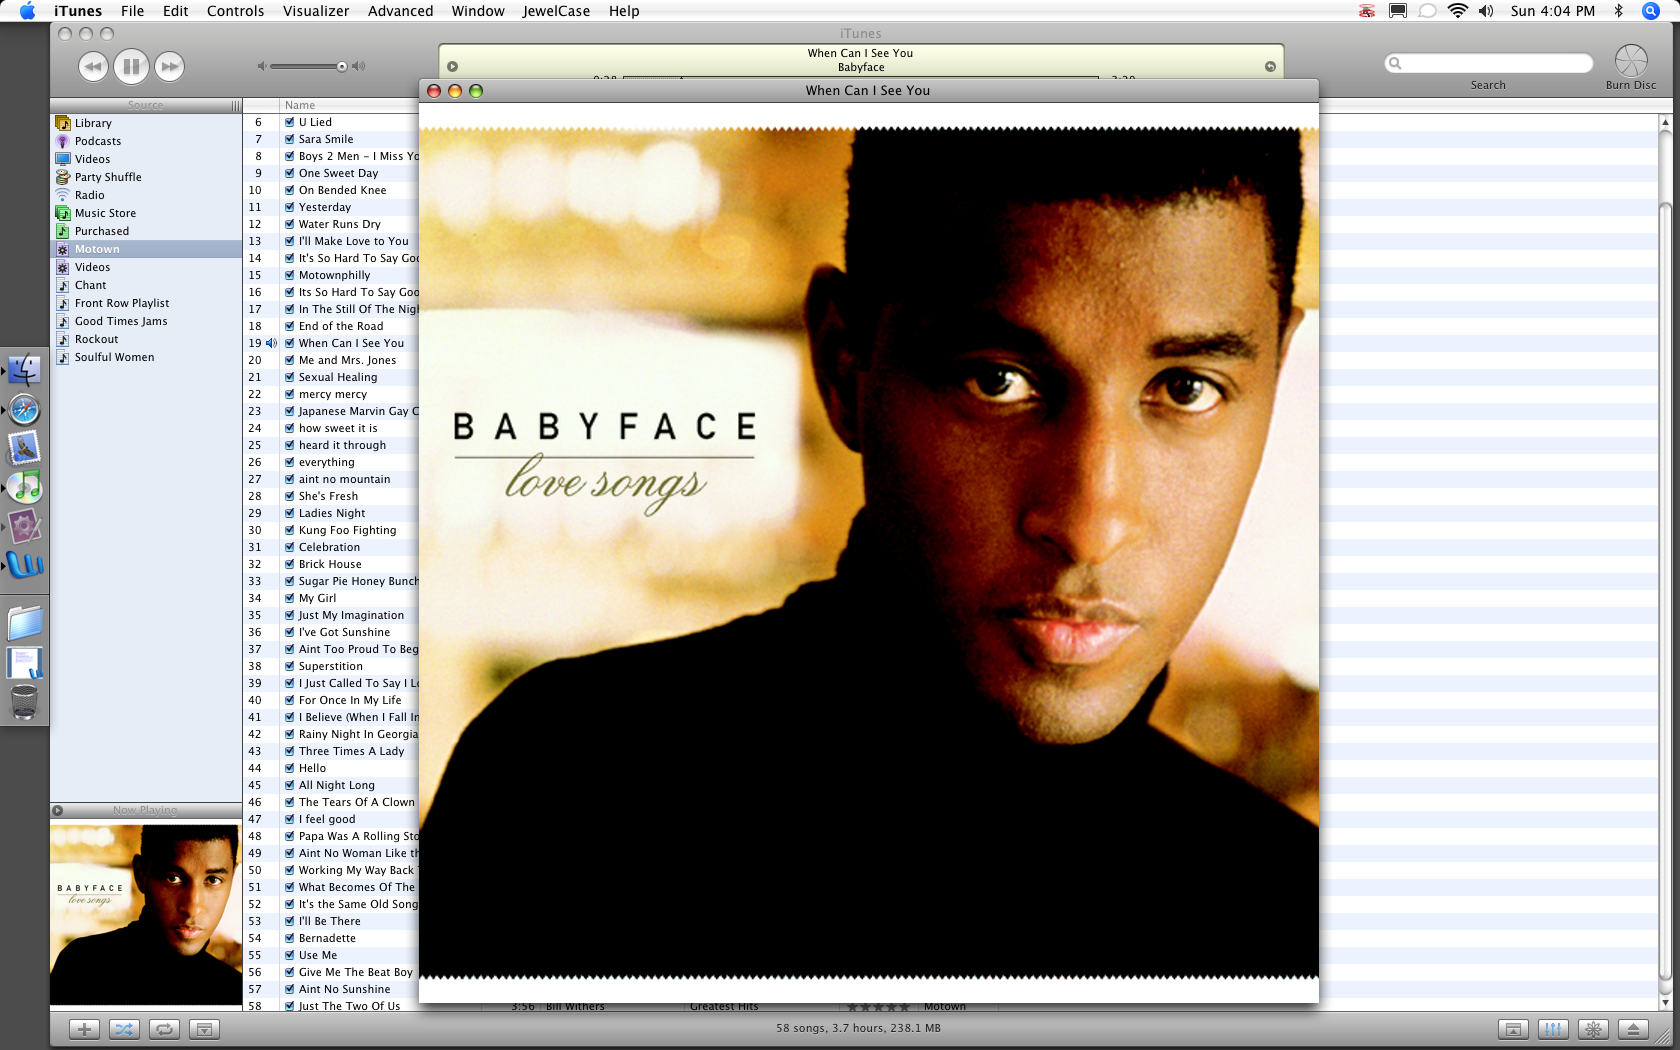Click the Spotlight search icon in menu bar

[x=1651, y=11]
